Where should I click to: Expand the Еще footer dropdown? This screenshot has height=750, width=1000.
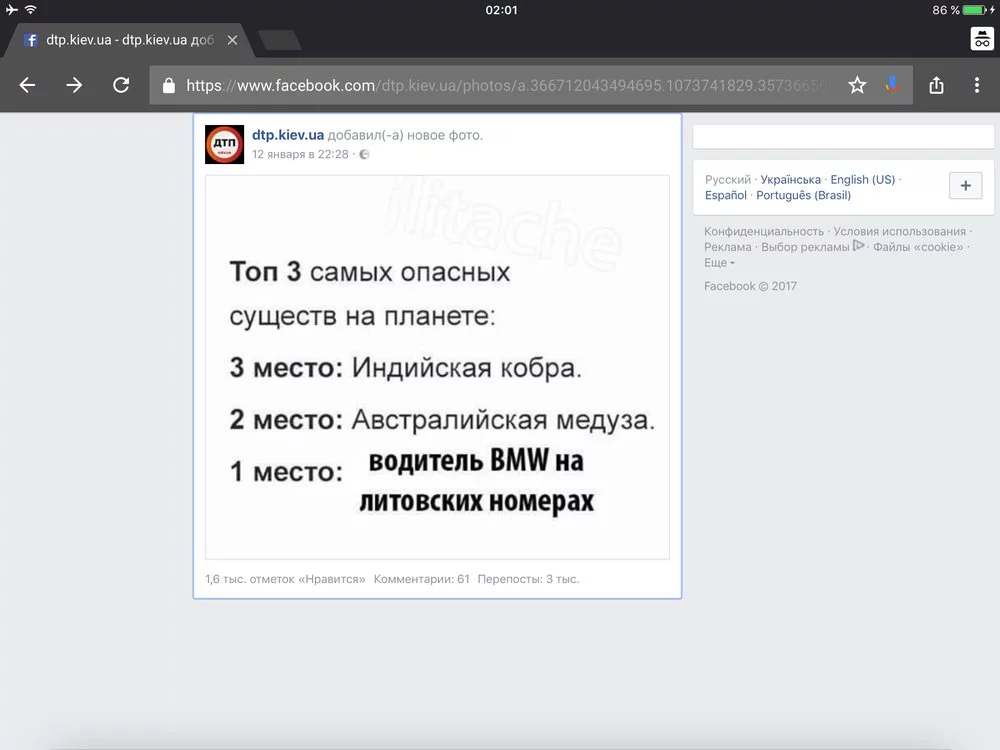[x=719, y=263]
